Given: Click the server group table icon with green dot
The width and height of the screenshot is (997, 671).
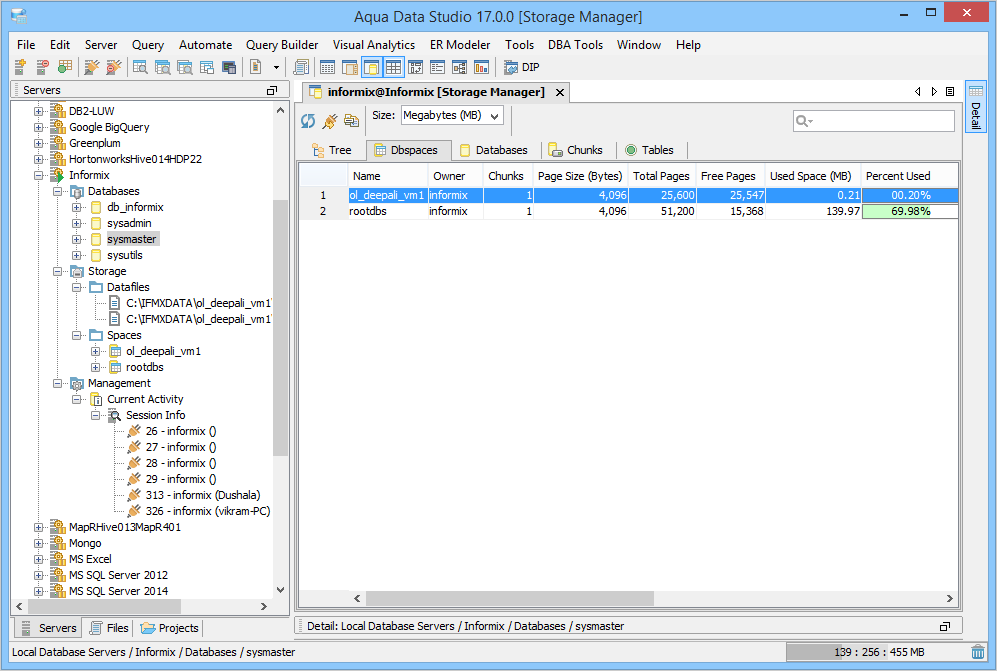Looking at the screenshot, I should tap(64, 67).
